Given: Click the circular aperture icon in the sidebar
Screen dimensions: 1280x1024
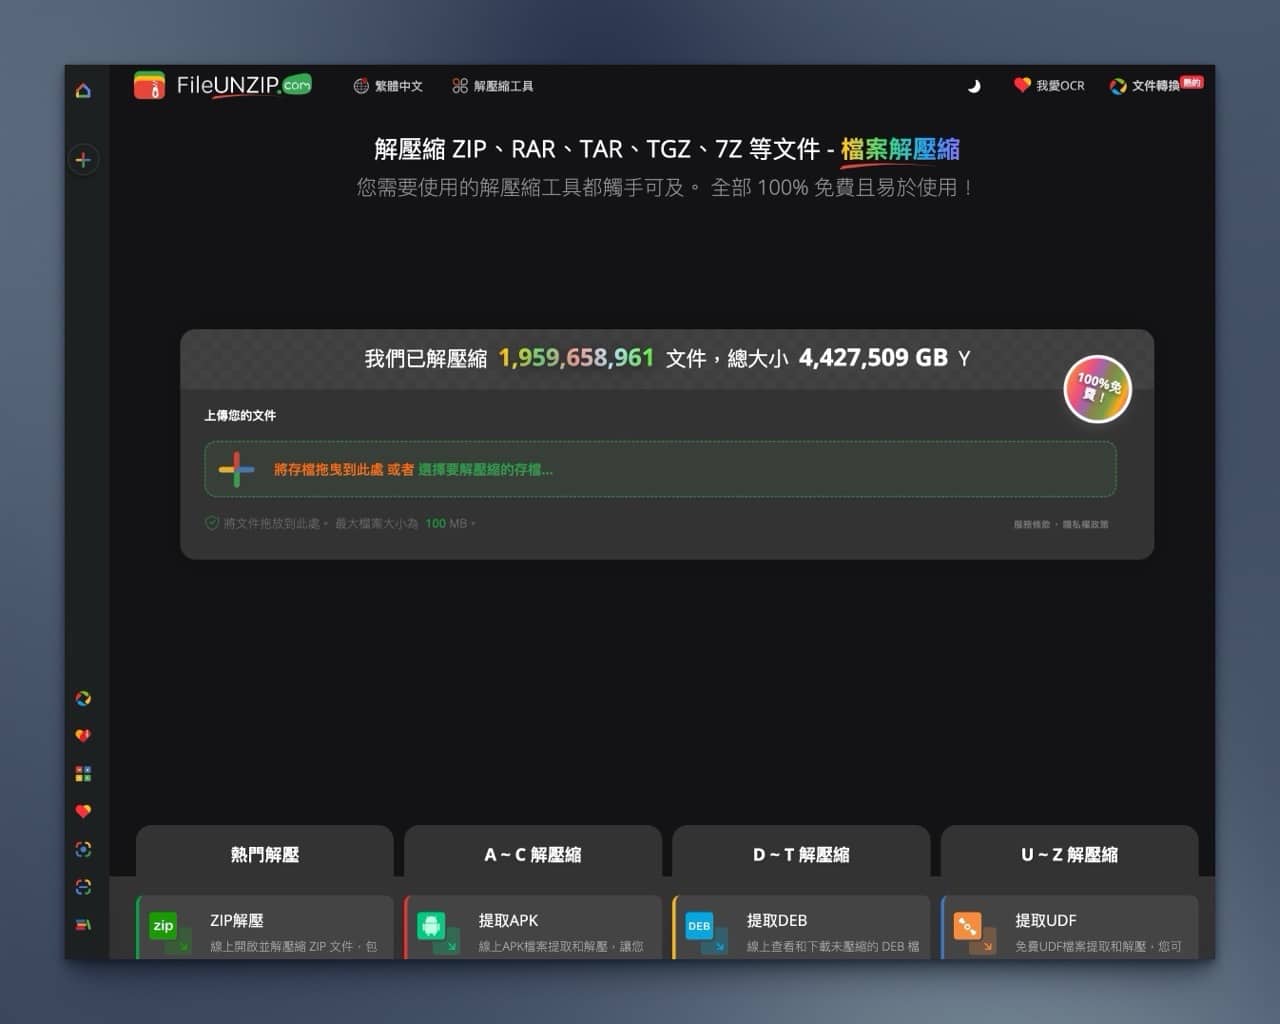Looking at the screenshot, I should [83, 698].
